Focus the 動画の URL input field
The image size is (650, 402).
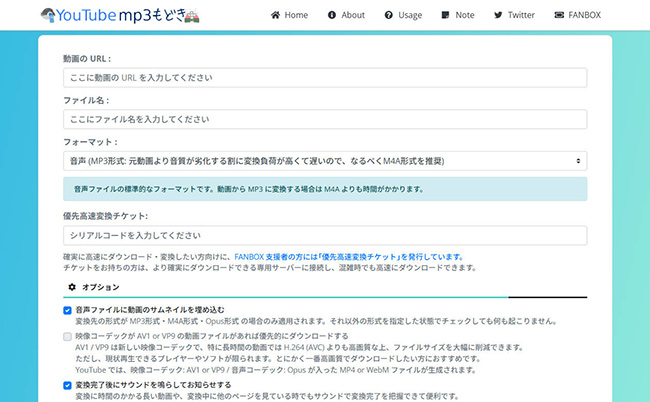[x=325, y=78]
